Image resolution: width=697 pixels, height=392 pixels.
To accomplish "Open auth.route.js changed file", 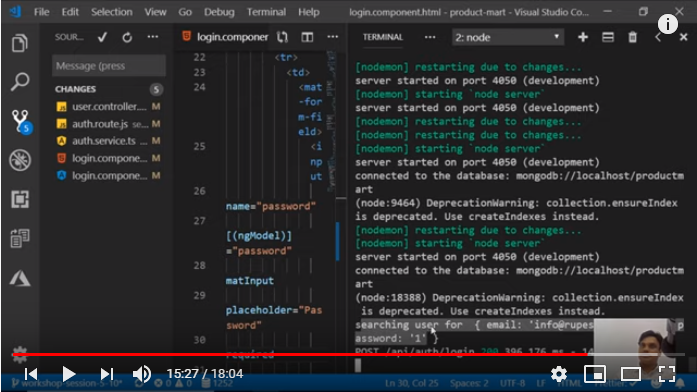I will click(x=109, y=124).
